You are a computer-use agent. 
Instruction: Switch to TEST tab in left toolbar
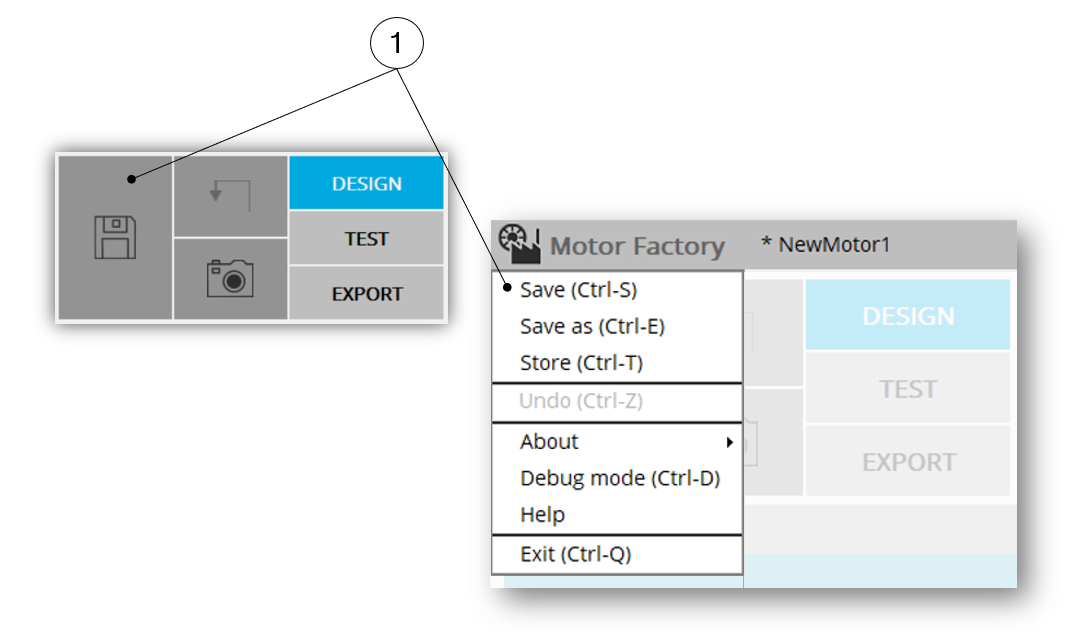point(366,239)
